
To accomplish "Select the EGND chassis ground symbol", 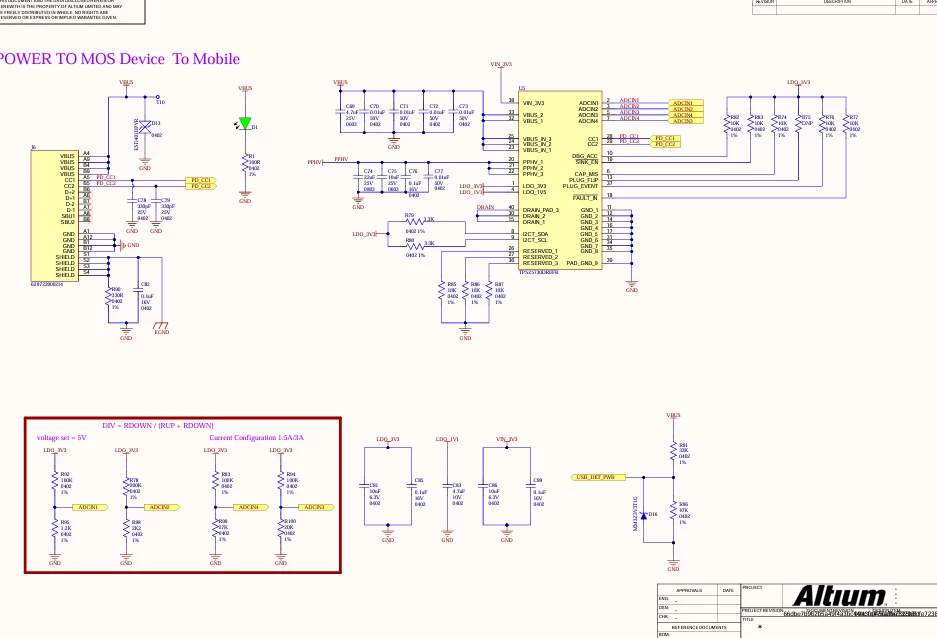I will tap(161, 326).
